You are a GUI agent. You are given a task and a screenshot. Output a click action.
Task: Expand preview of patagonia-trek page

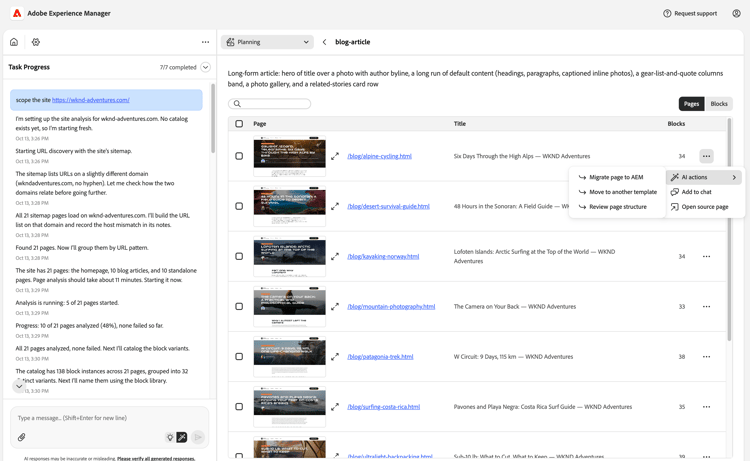coord(335,357)
